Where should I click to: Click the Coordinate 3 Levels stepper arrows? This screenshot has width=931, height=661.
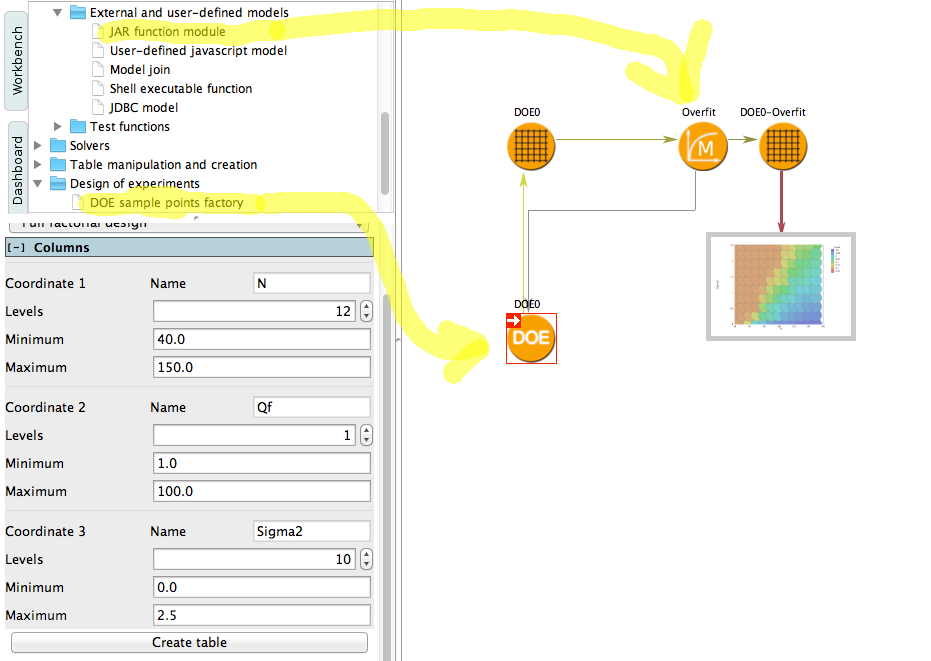click(x=366, y=559)
